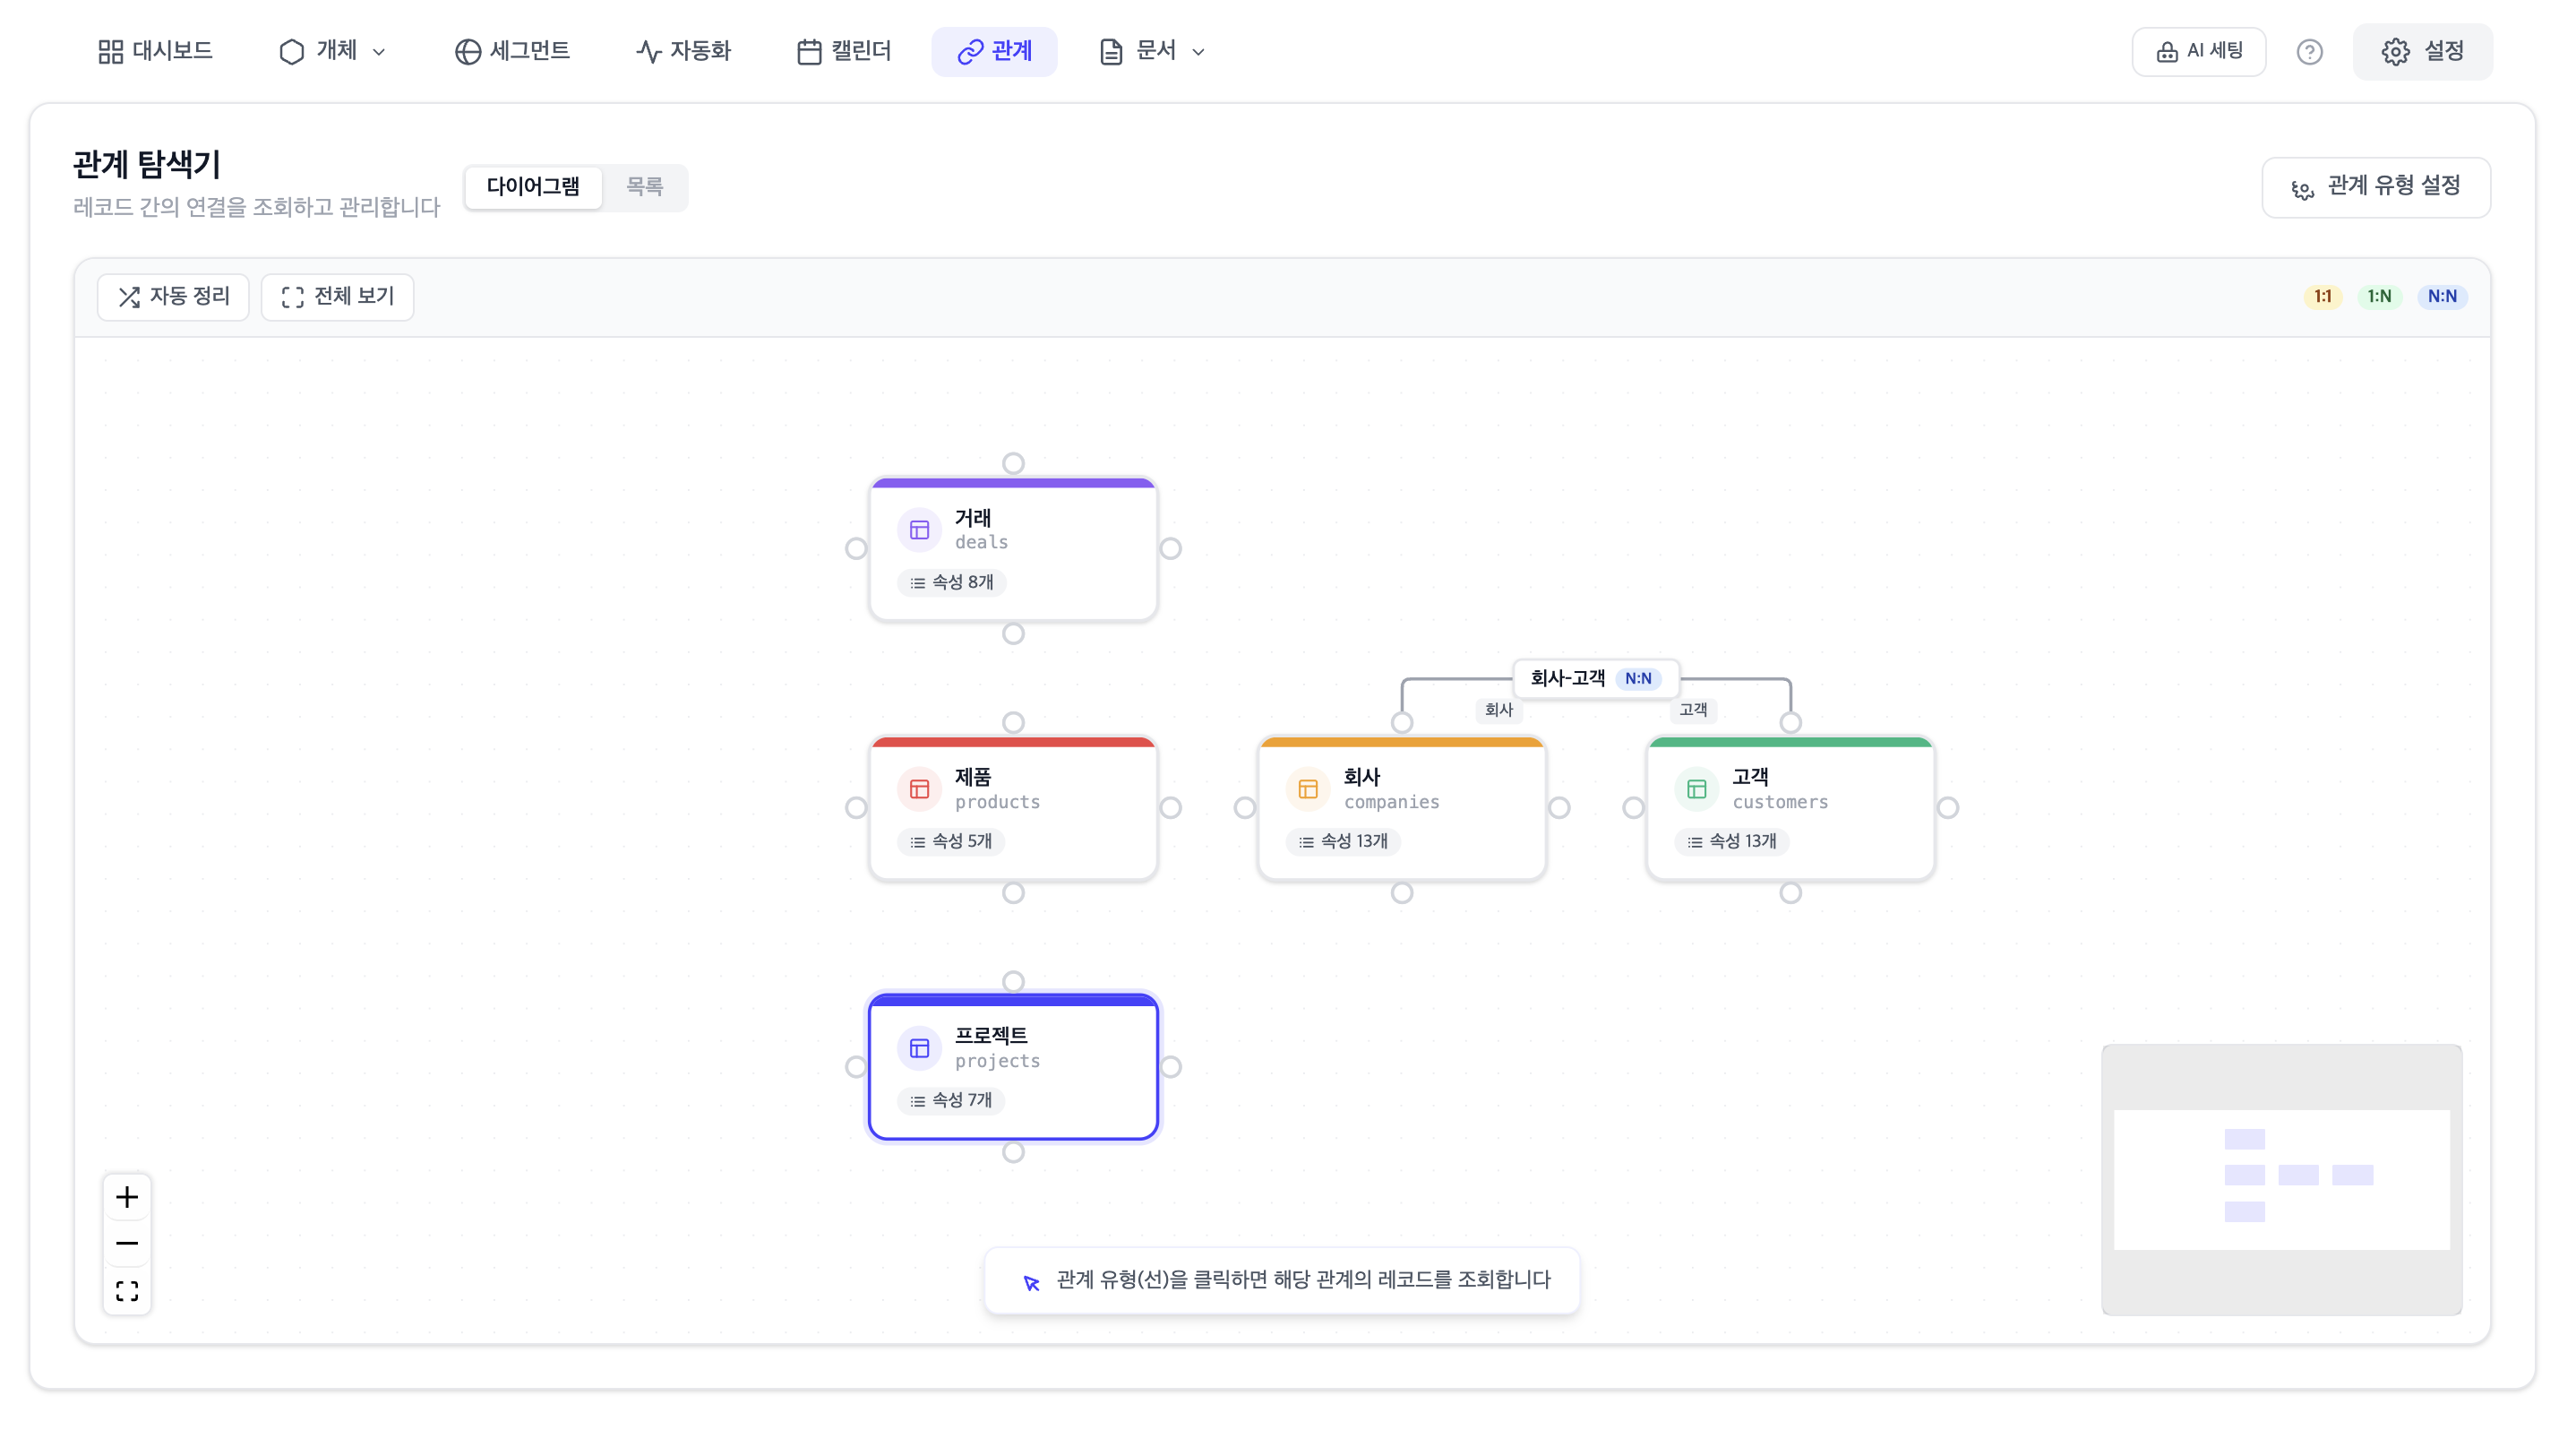Click the 거래 deals table icon
Viewport: 2576px width, 1430px height.
(919, 530)
